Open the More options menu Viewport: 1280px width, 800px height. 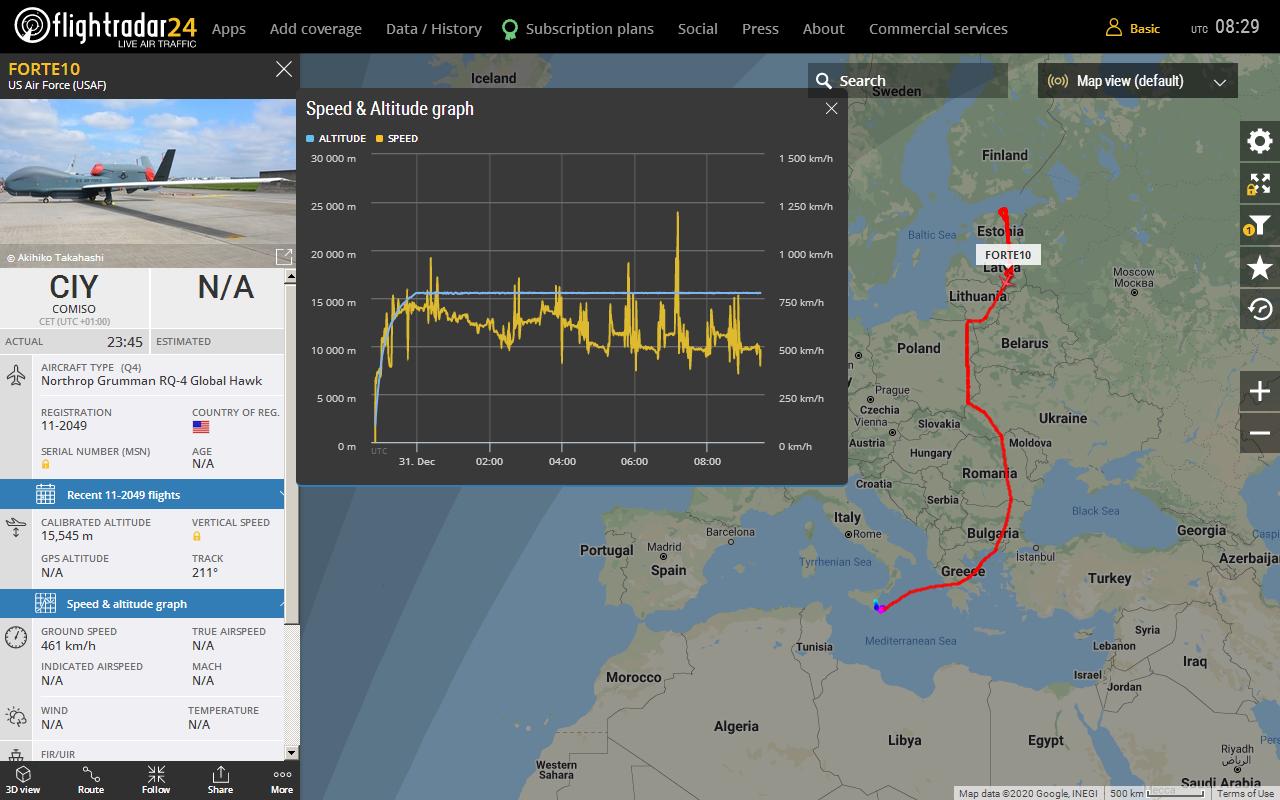(282, 780)
